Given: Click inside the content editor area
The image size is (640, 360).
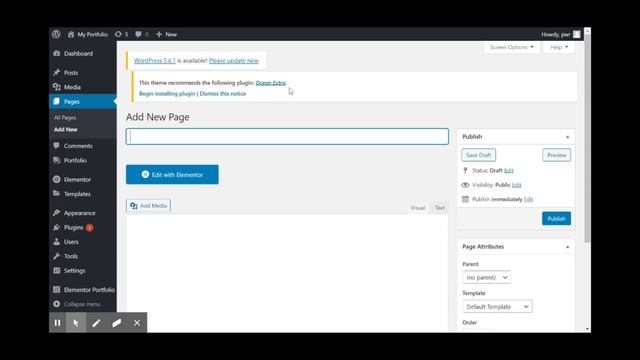Looking at the screenshot, I should [x=287, y=272].
